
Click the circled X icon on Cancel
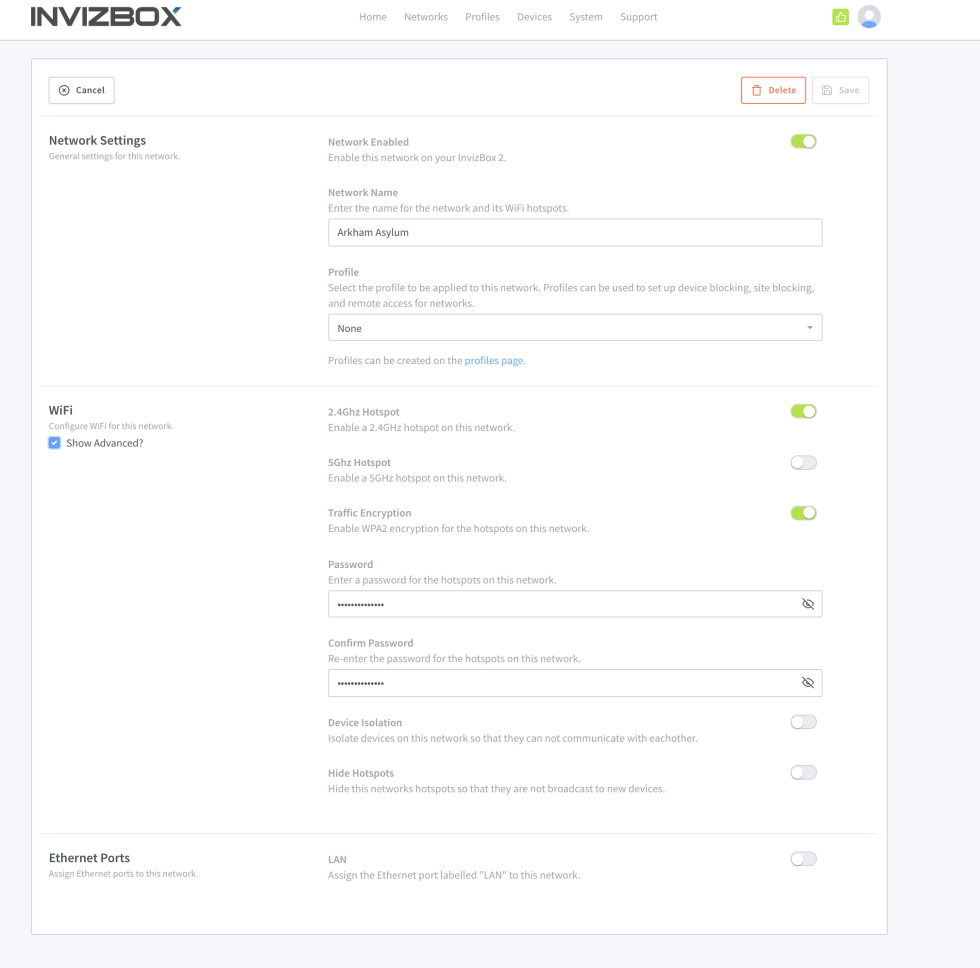(62, 89)
